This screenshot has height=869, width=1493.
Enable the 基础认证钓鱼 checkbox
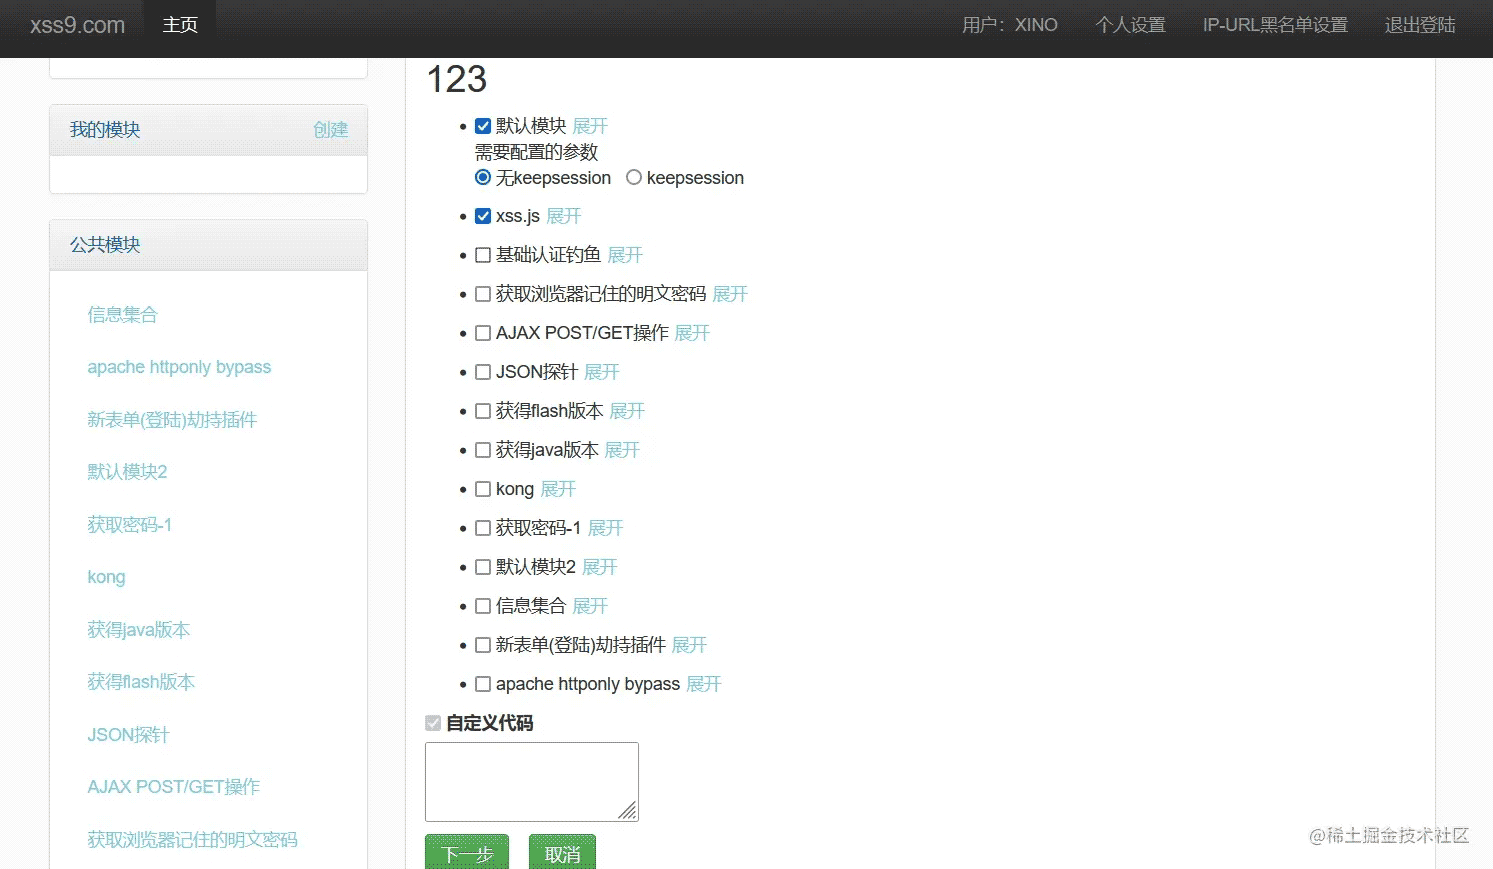click(483, 255)
